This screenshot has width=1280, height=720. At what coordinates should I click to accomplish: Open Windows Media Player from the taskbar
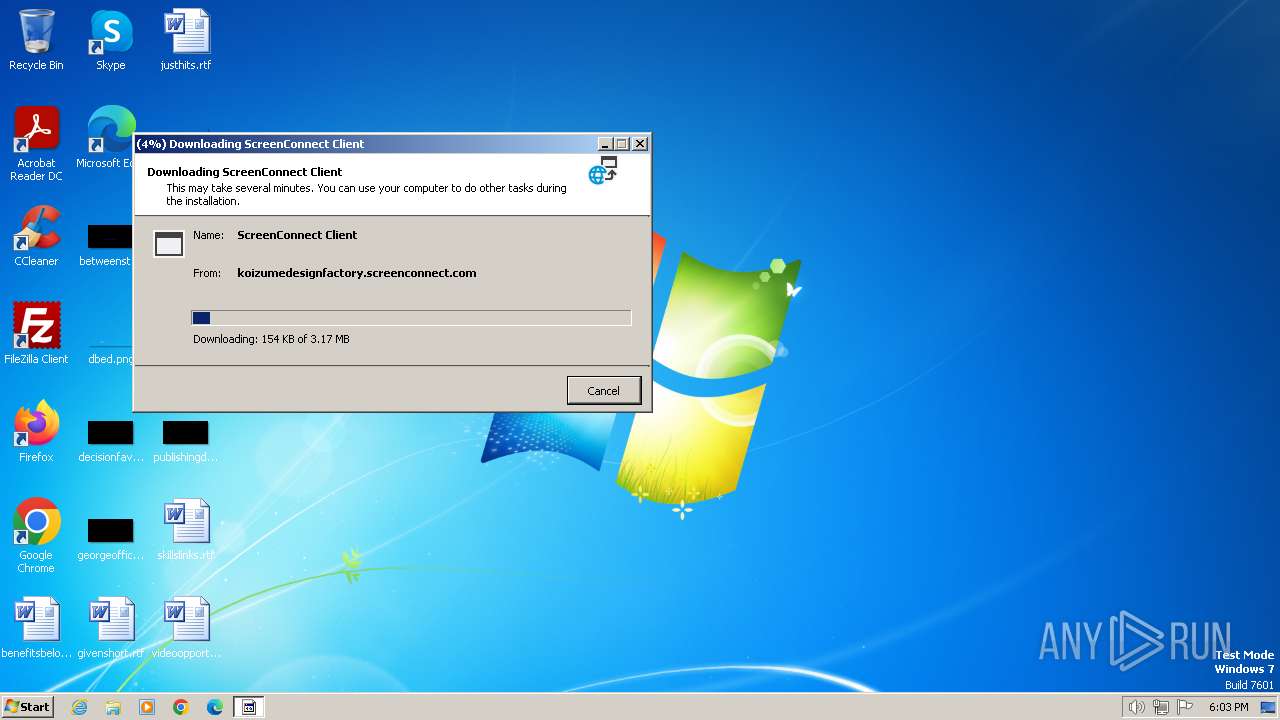(x=147, y=707)
